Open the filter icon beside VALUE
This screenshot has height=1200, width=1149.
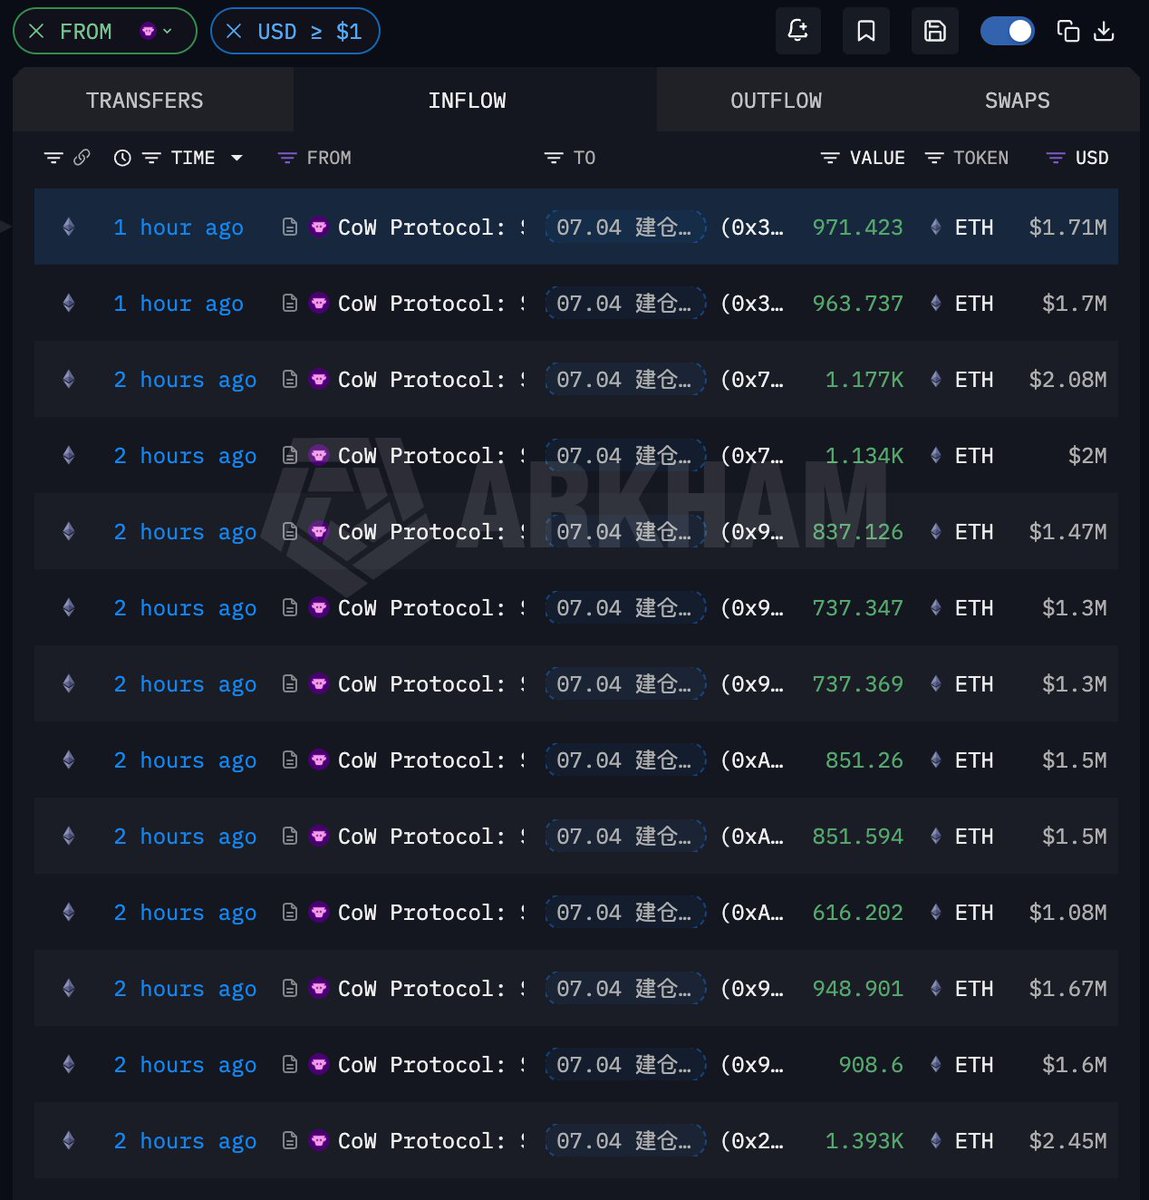[x=829, y=158]
